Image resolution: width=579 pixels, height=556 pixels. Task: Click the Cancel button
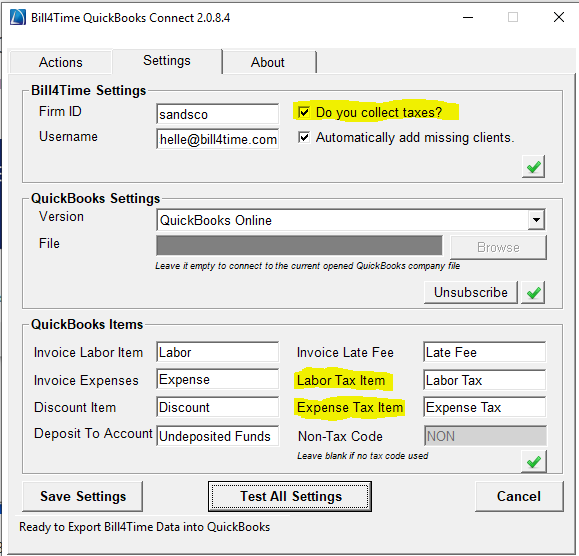pyautogui.click(x=519, y=496)
